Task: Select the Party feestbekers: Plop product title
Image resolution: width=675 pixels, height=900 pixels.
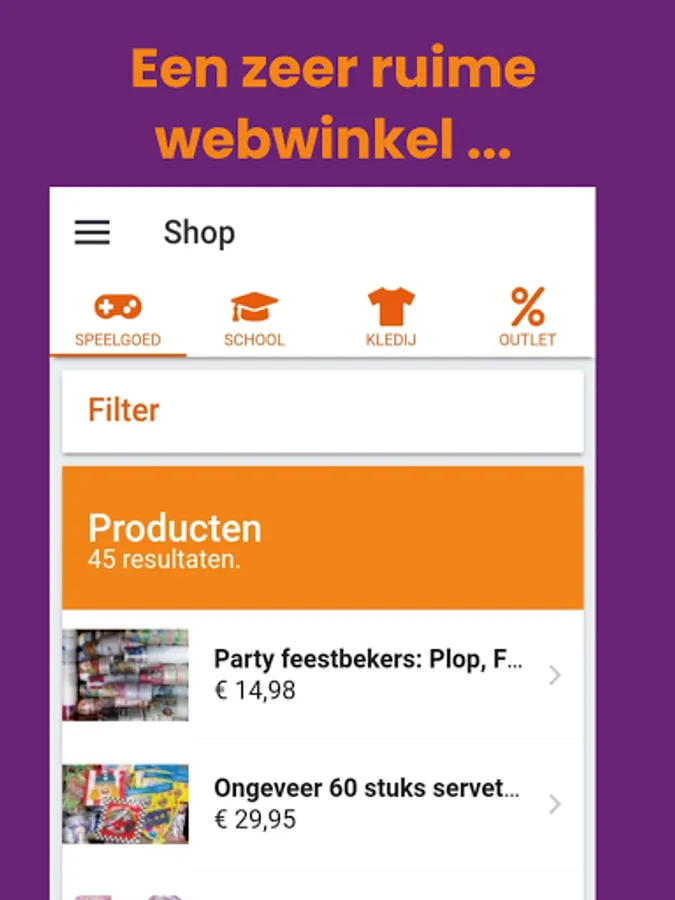Action: [x=368, y=660]
